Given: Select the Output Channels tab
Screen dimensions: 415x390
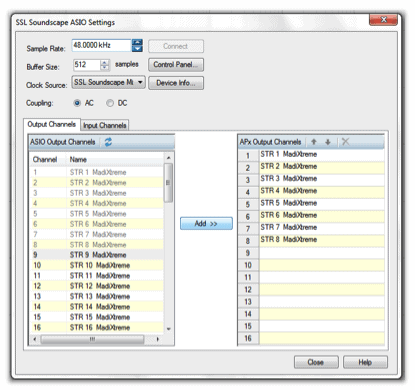Looking at the screenshot, I should (x=52, y=124).
